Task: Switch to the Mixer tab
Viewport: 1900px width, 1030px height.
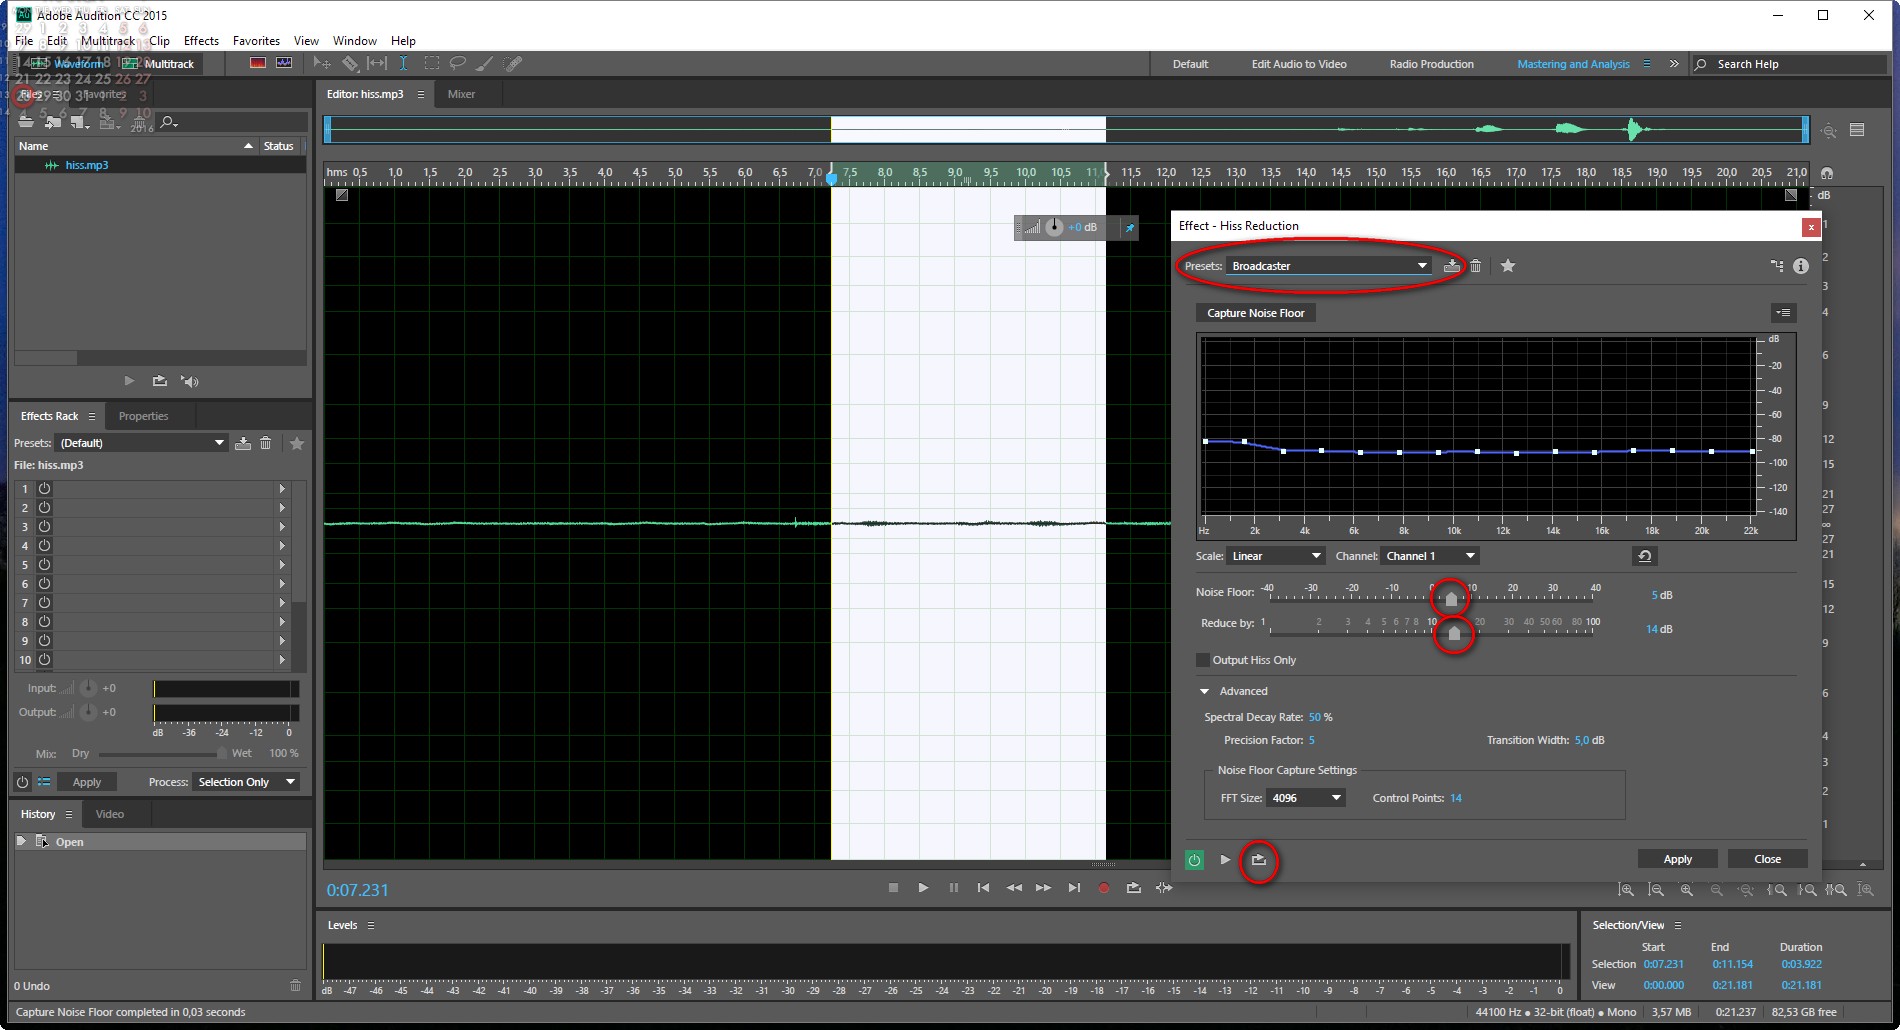Action: (x=461, y=94)
